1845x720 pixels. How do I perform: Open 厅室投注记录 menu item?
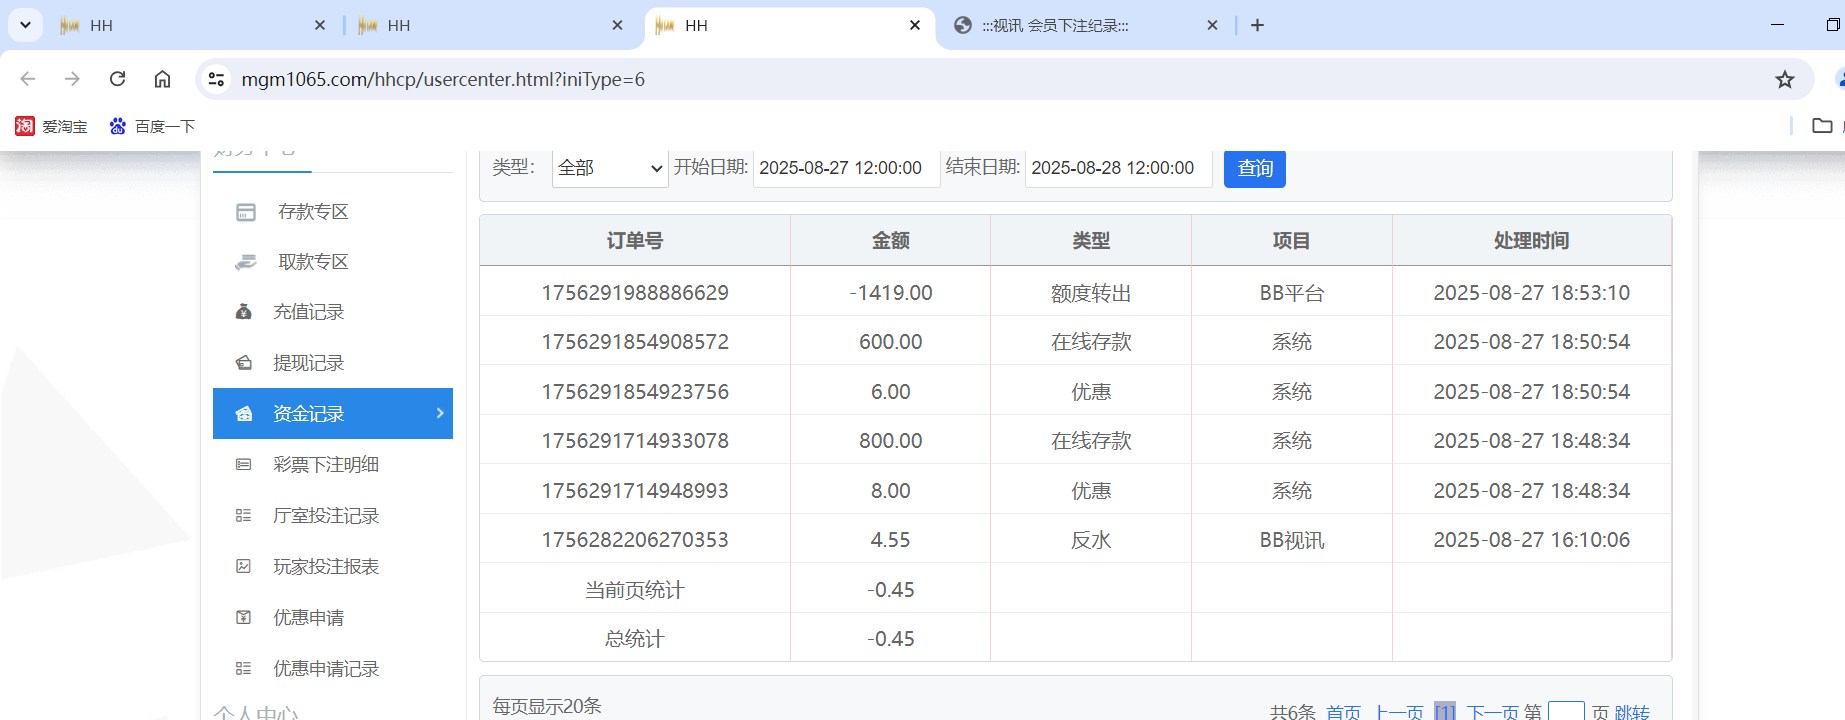[x=325, y=516]
